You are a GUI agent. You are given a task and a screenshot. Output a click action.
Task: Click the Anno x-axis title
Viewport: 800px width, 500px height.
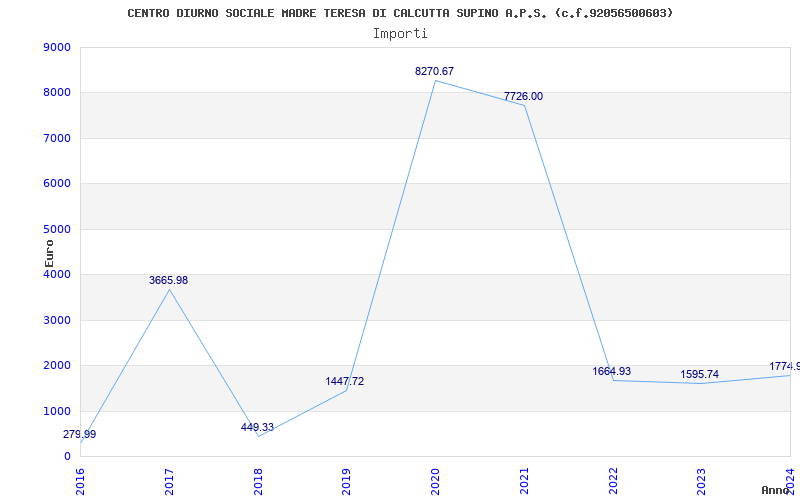coord(776,490)
